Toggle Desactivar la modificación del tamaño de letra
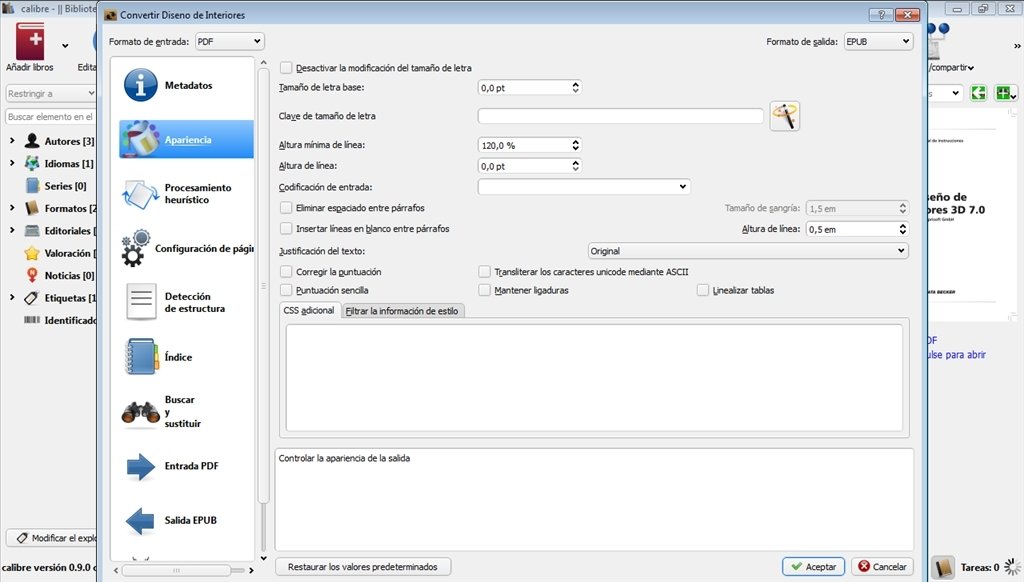Screen dimensions: 1024x582 click(286, 68)
